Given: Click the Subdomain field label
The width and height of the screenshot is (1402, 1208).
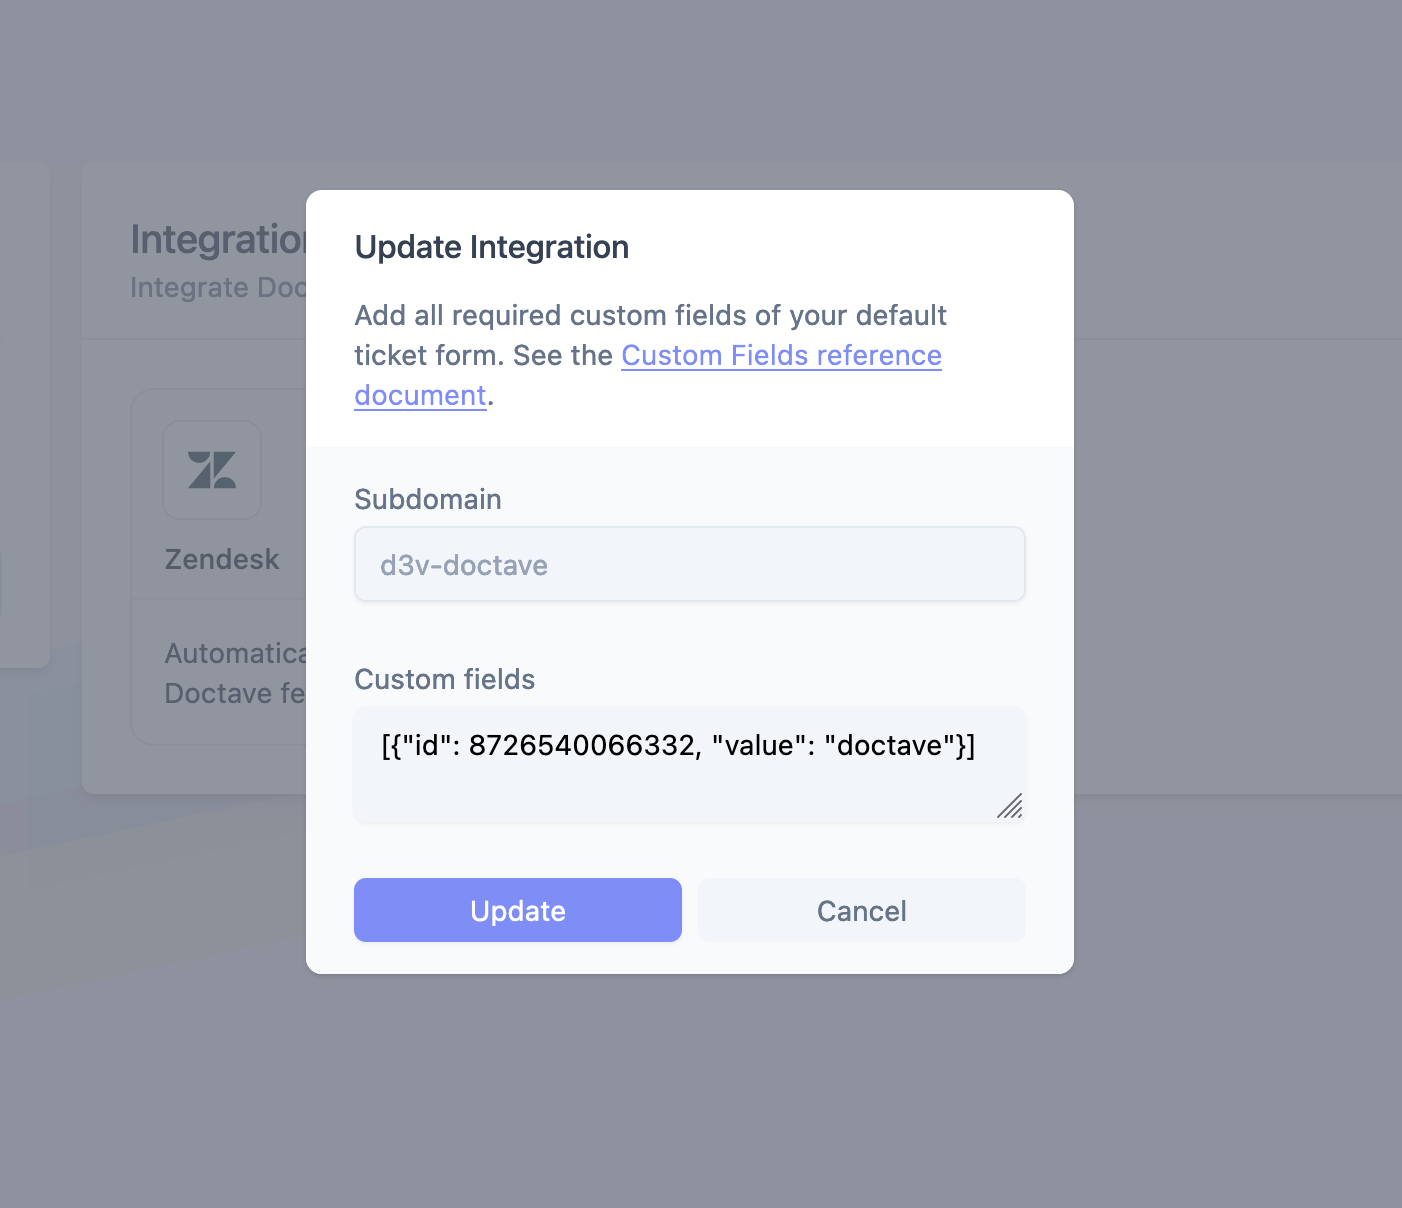Looking at the screenshot, I should click(x=427, y=499).
